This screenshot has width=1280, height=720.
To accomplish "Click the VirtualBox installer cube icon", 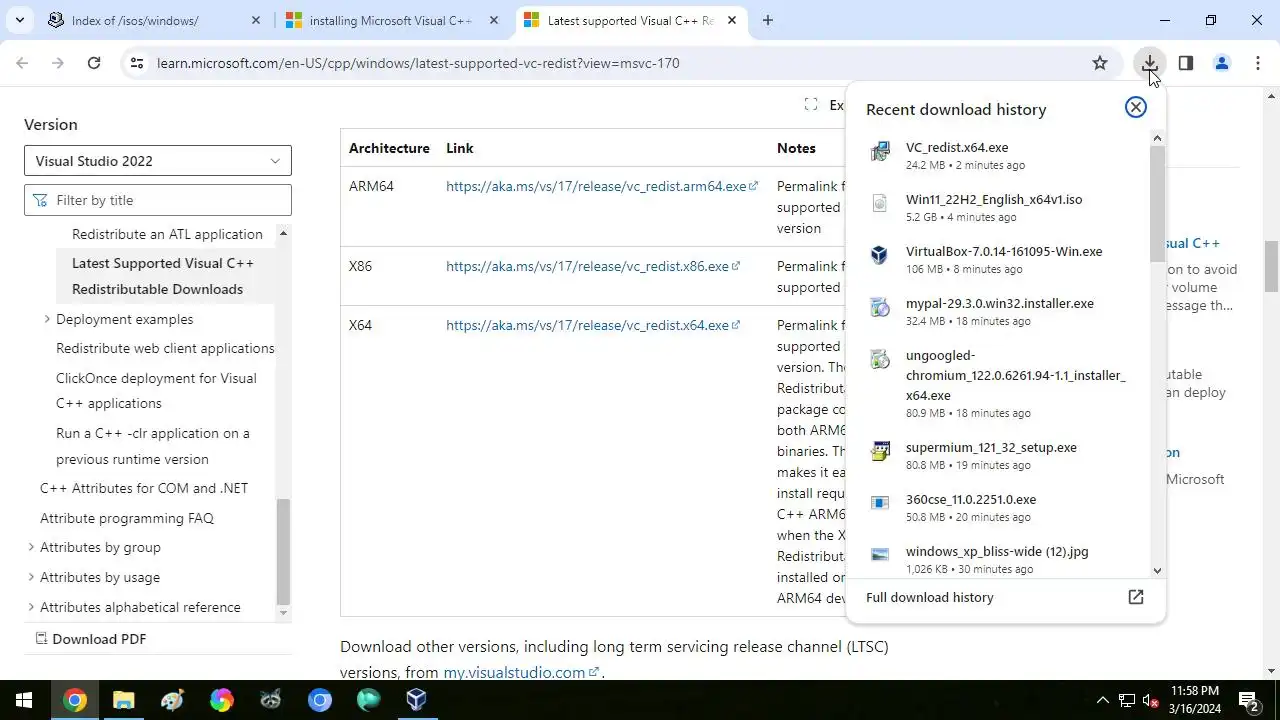I will 880,256.
